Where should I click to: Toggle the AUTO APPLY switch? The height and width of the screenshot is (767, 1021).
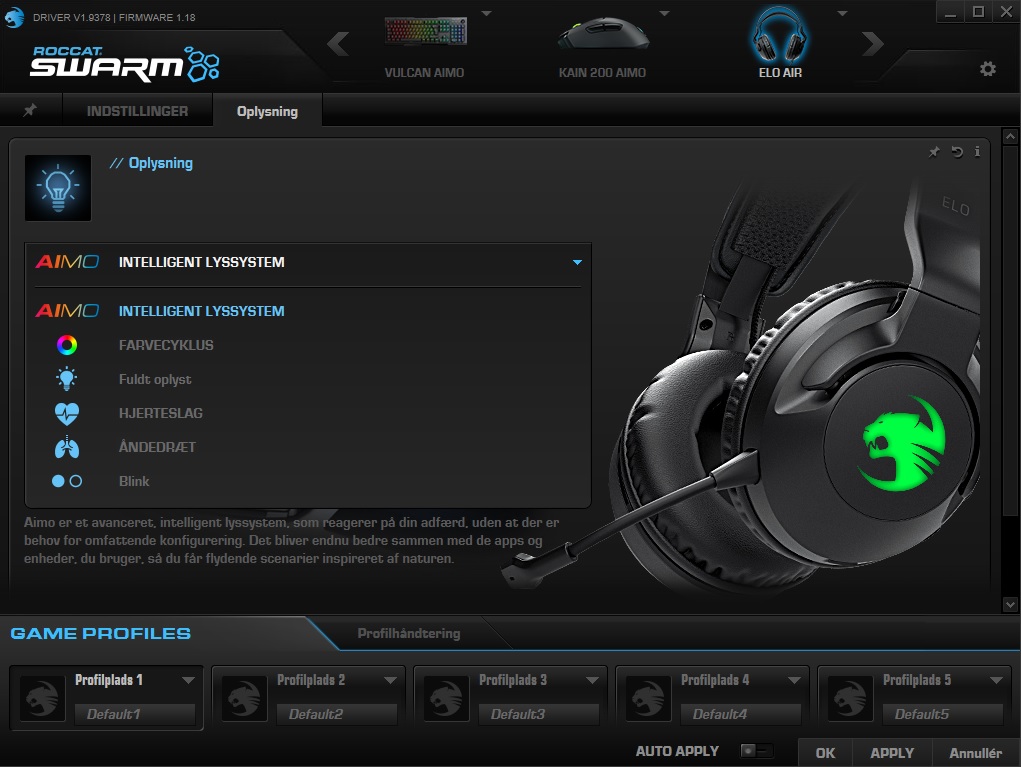757,751
